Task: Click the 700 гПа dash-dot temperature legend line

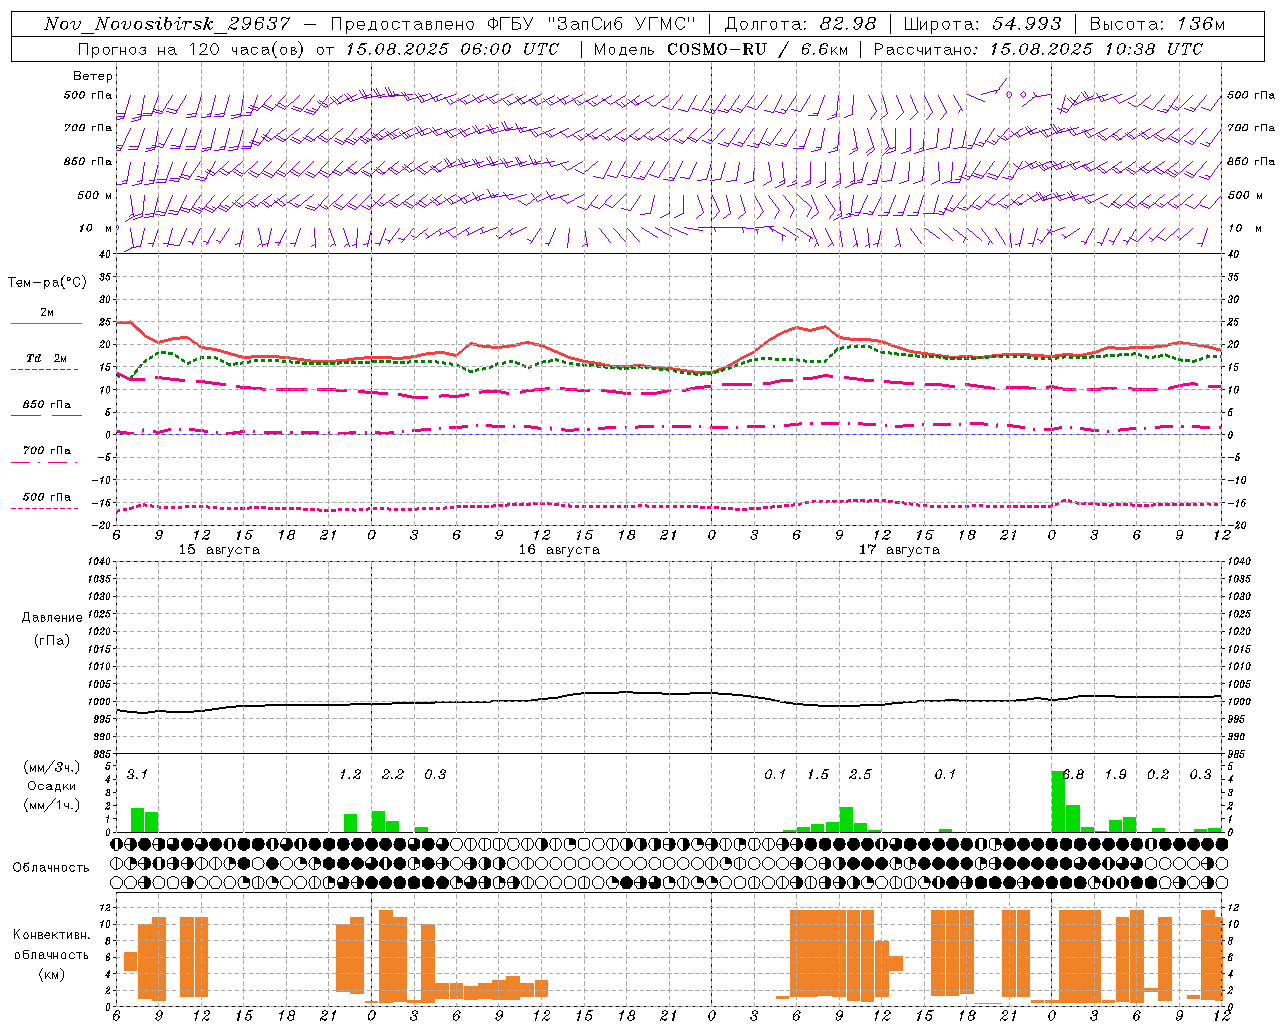Action: point(46,462)
